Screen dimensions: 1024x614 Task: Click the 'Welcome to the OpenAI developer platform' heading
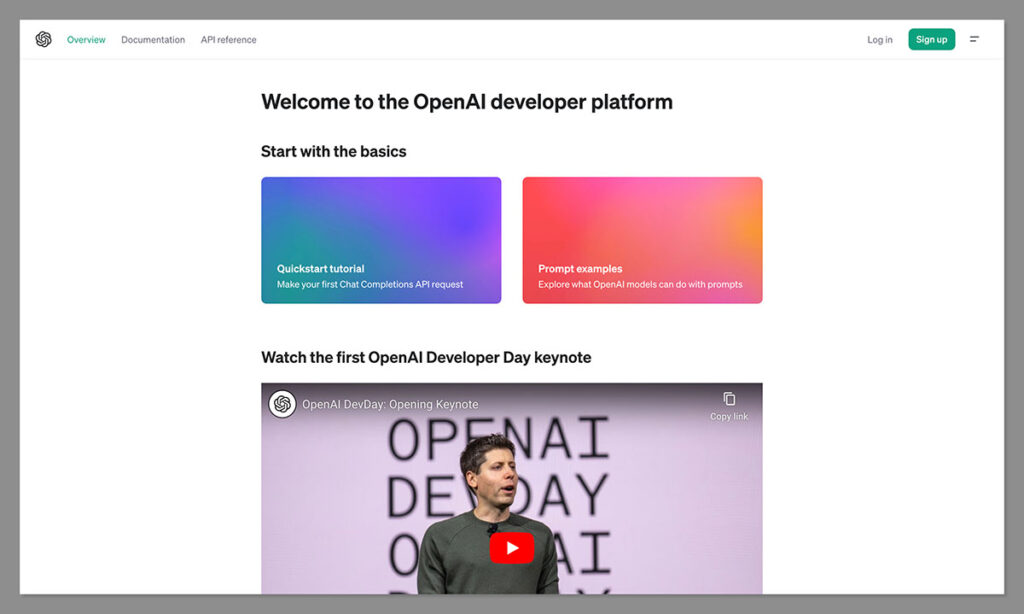[x=467, y=102]
